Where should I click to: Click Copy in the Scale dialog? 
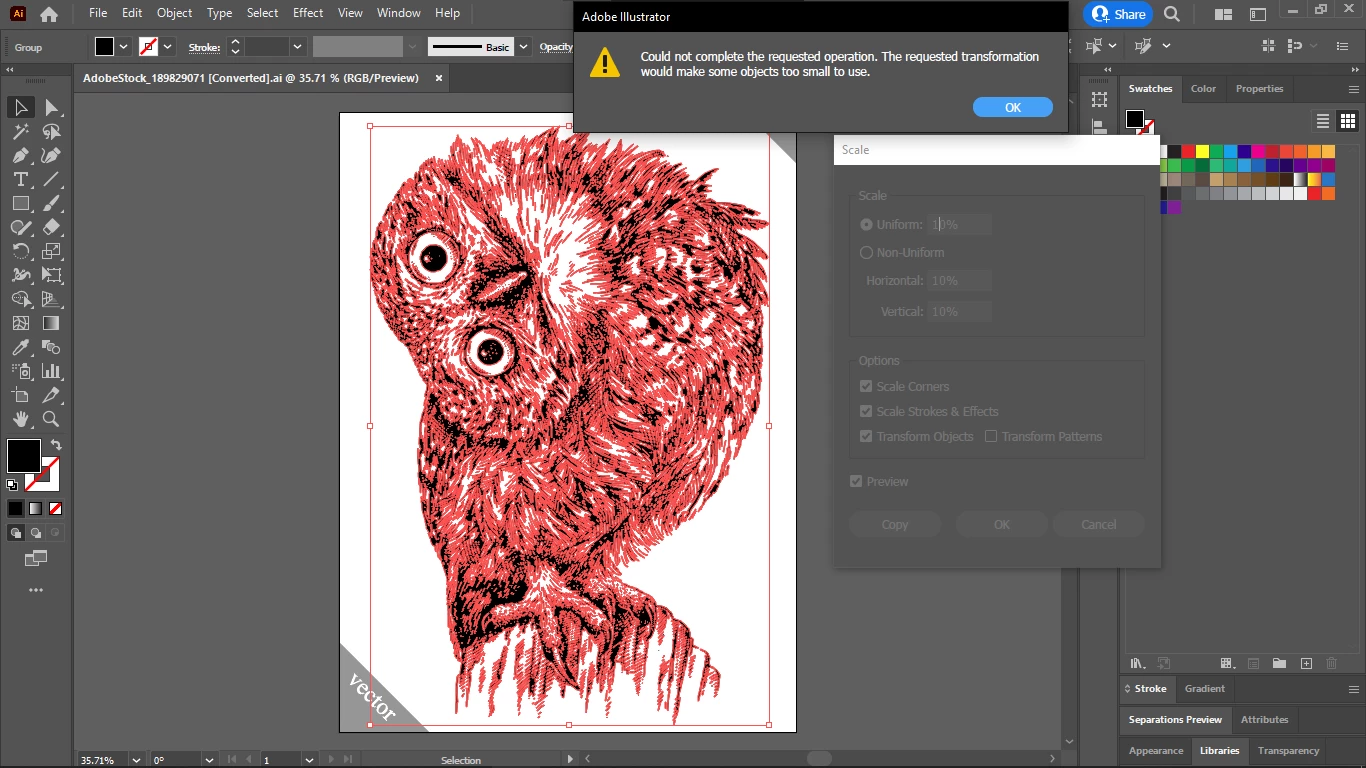(895, 524)
